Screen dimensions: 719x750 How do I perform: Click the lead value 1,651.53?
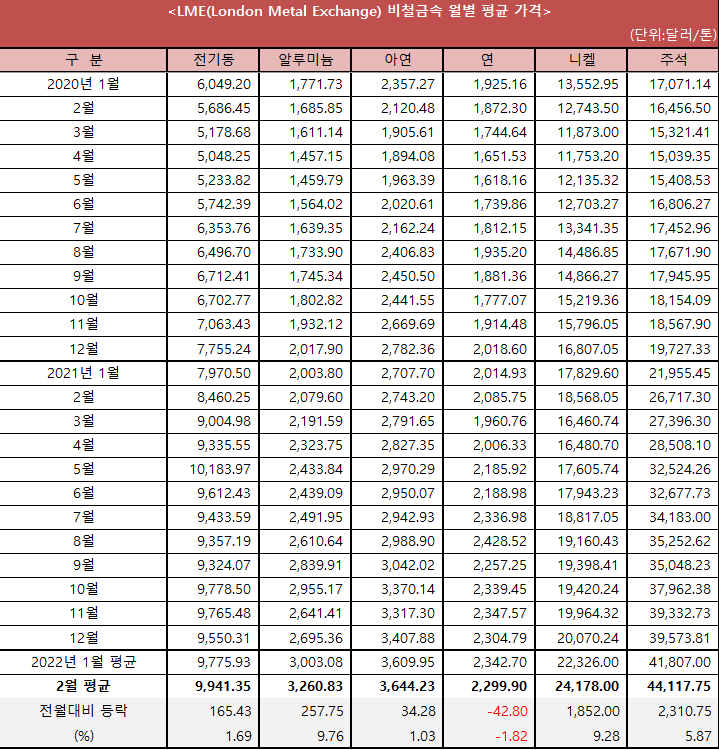[x=500, y=156]
